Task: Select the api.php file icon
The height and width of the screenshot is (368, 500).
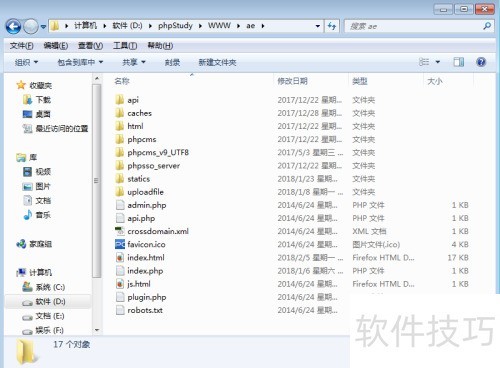Action: click(120, 218)
